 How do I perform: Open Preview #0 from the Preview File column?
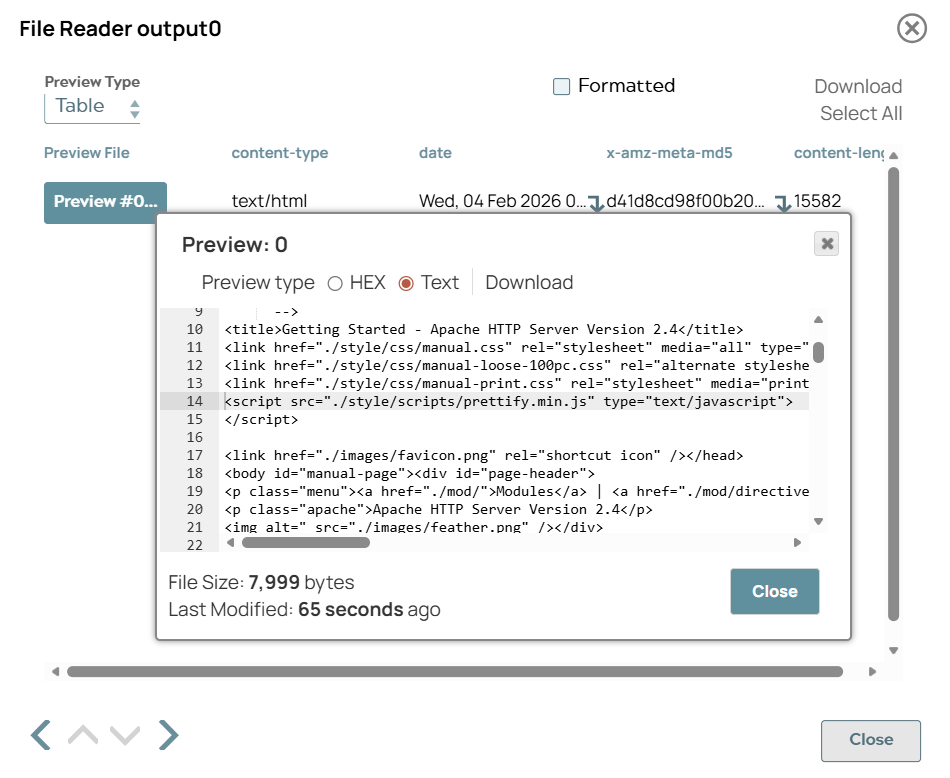coord(105,201)
